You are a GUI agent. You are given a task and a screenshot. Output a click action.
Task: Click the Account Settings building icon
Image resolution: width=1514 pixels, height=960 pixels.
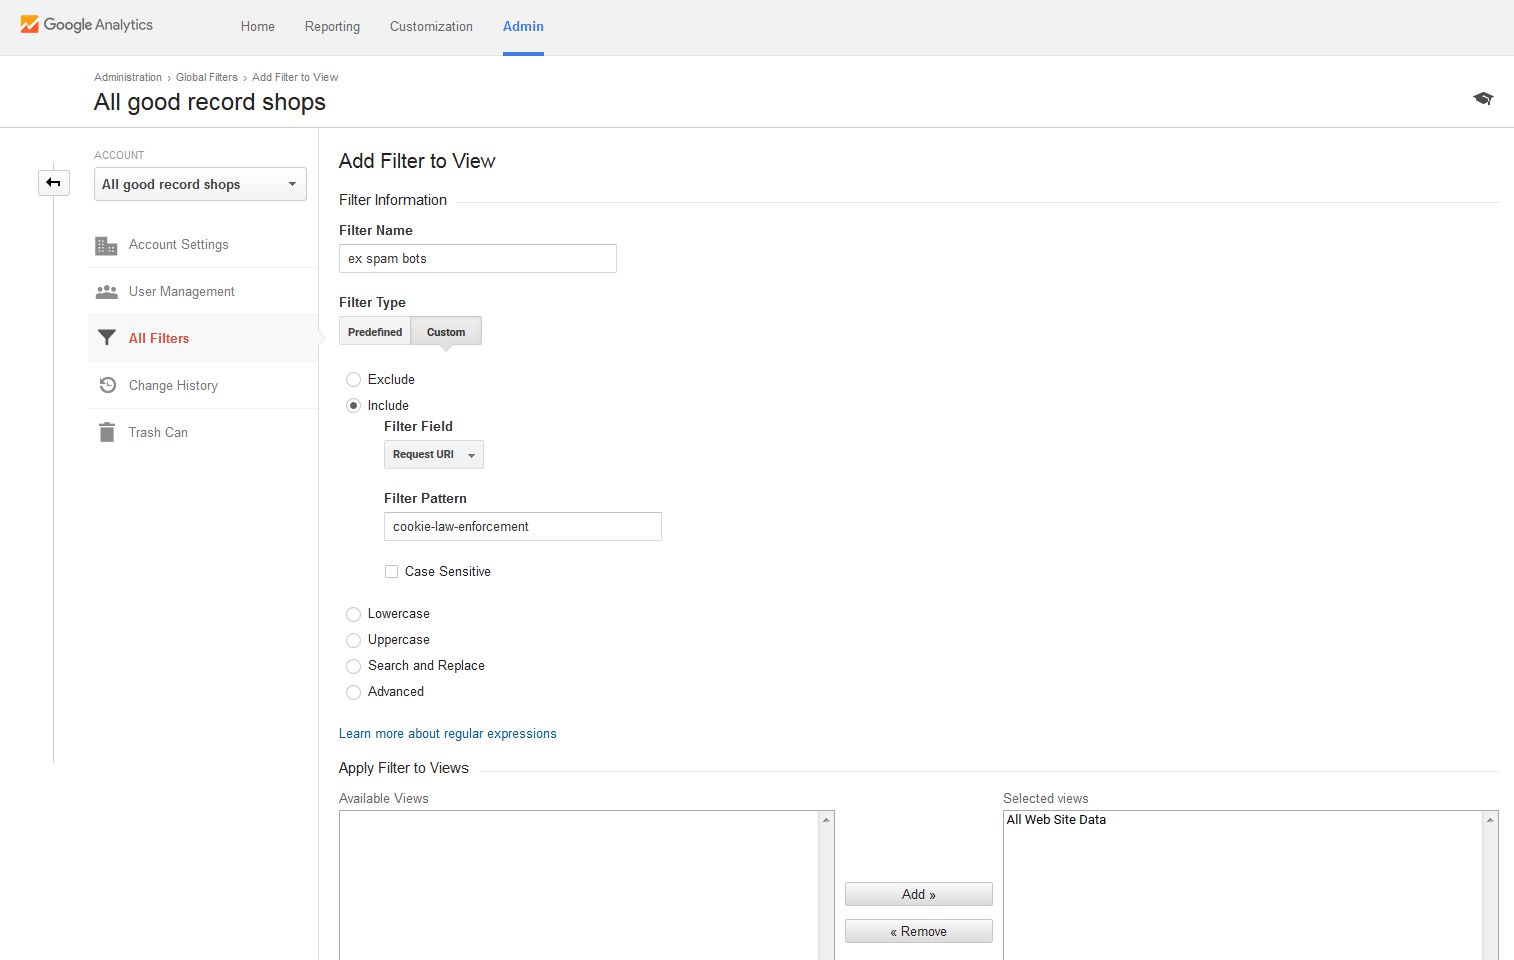106,245
